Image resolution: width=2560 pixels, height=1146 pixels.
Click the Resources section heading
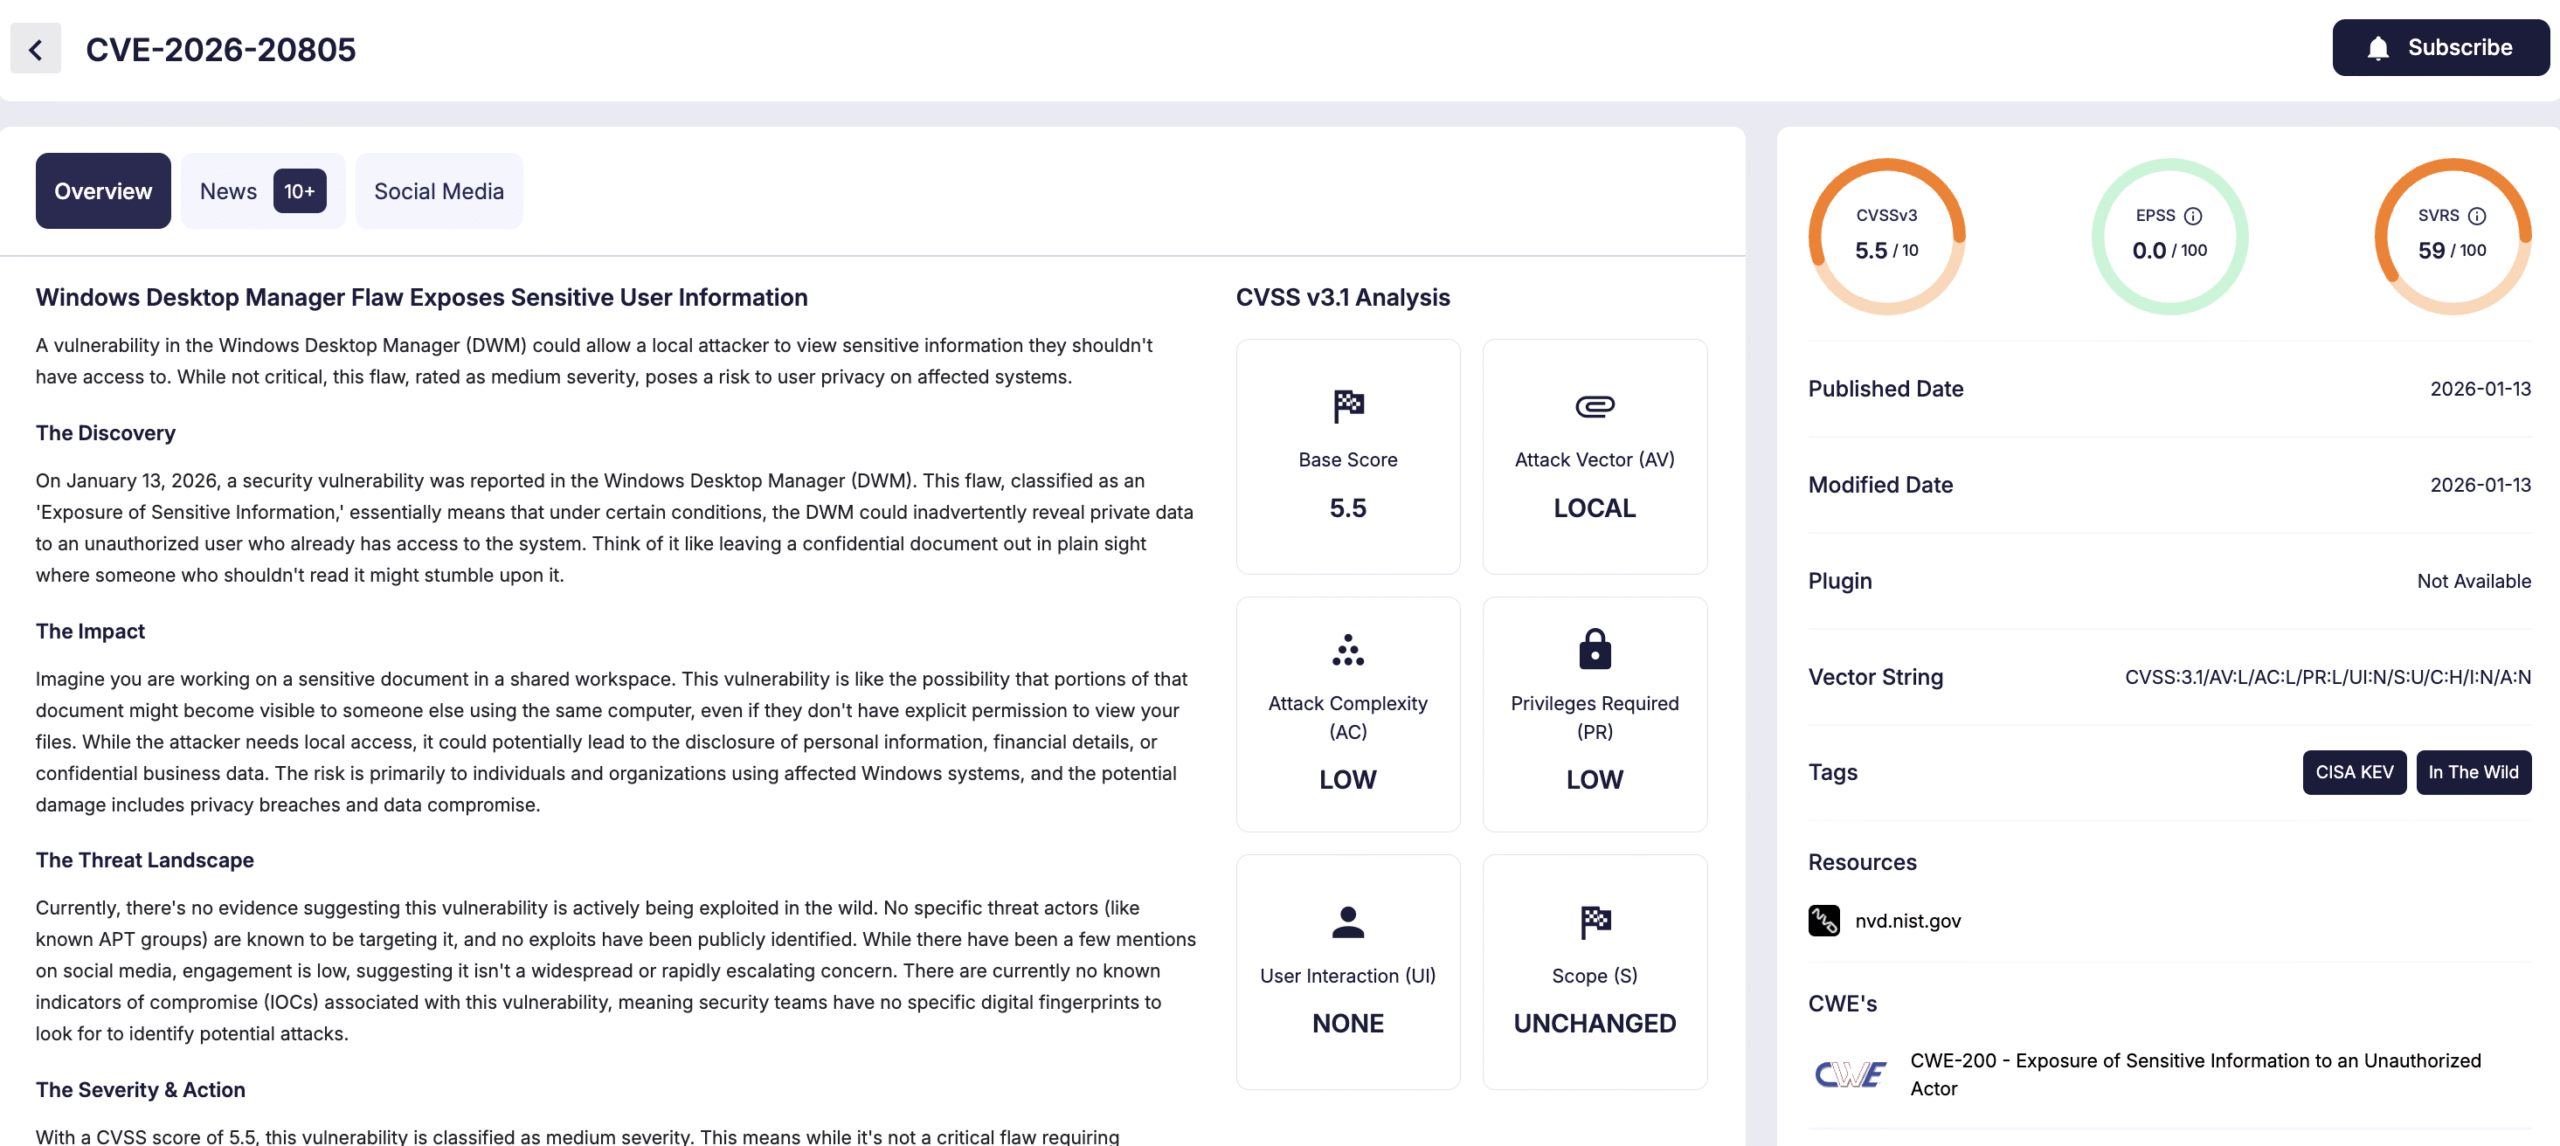(1862, 862)
